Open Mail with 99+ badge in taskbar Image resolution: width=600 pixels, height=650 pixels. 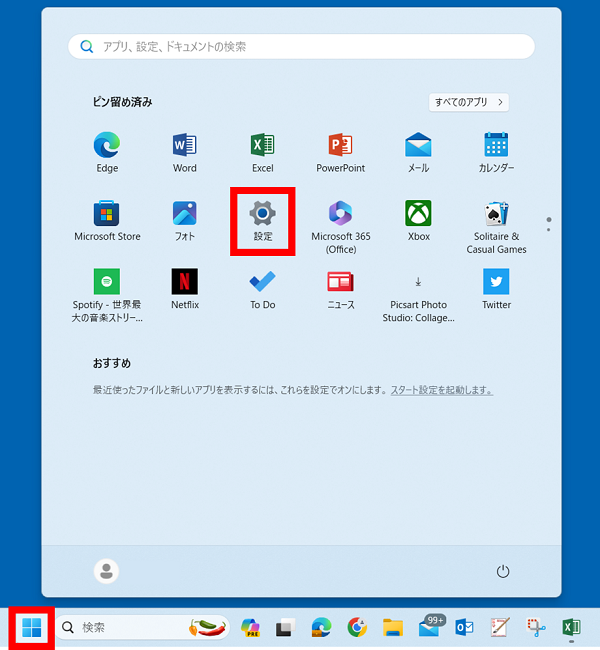coord(430,626)
